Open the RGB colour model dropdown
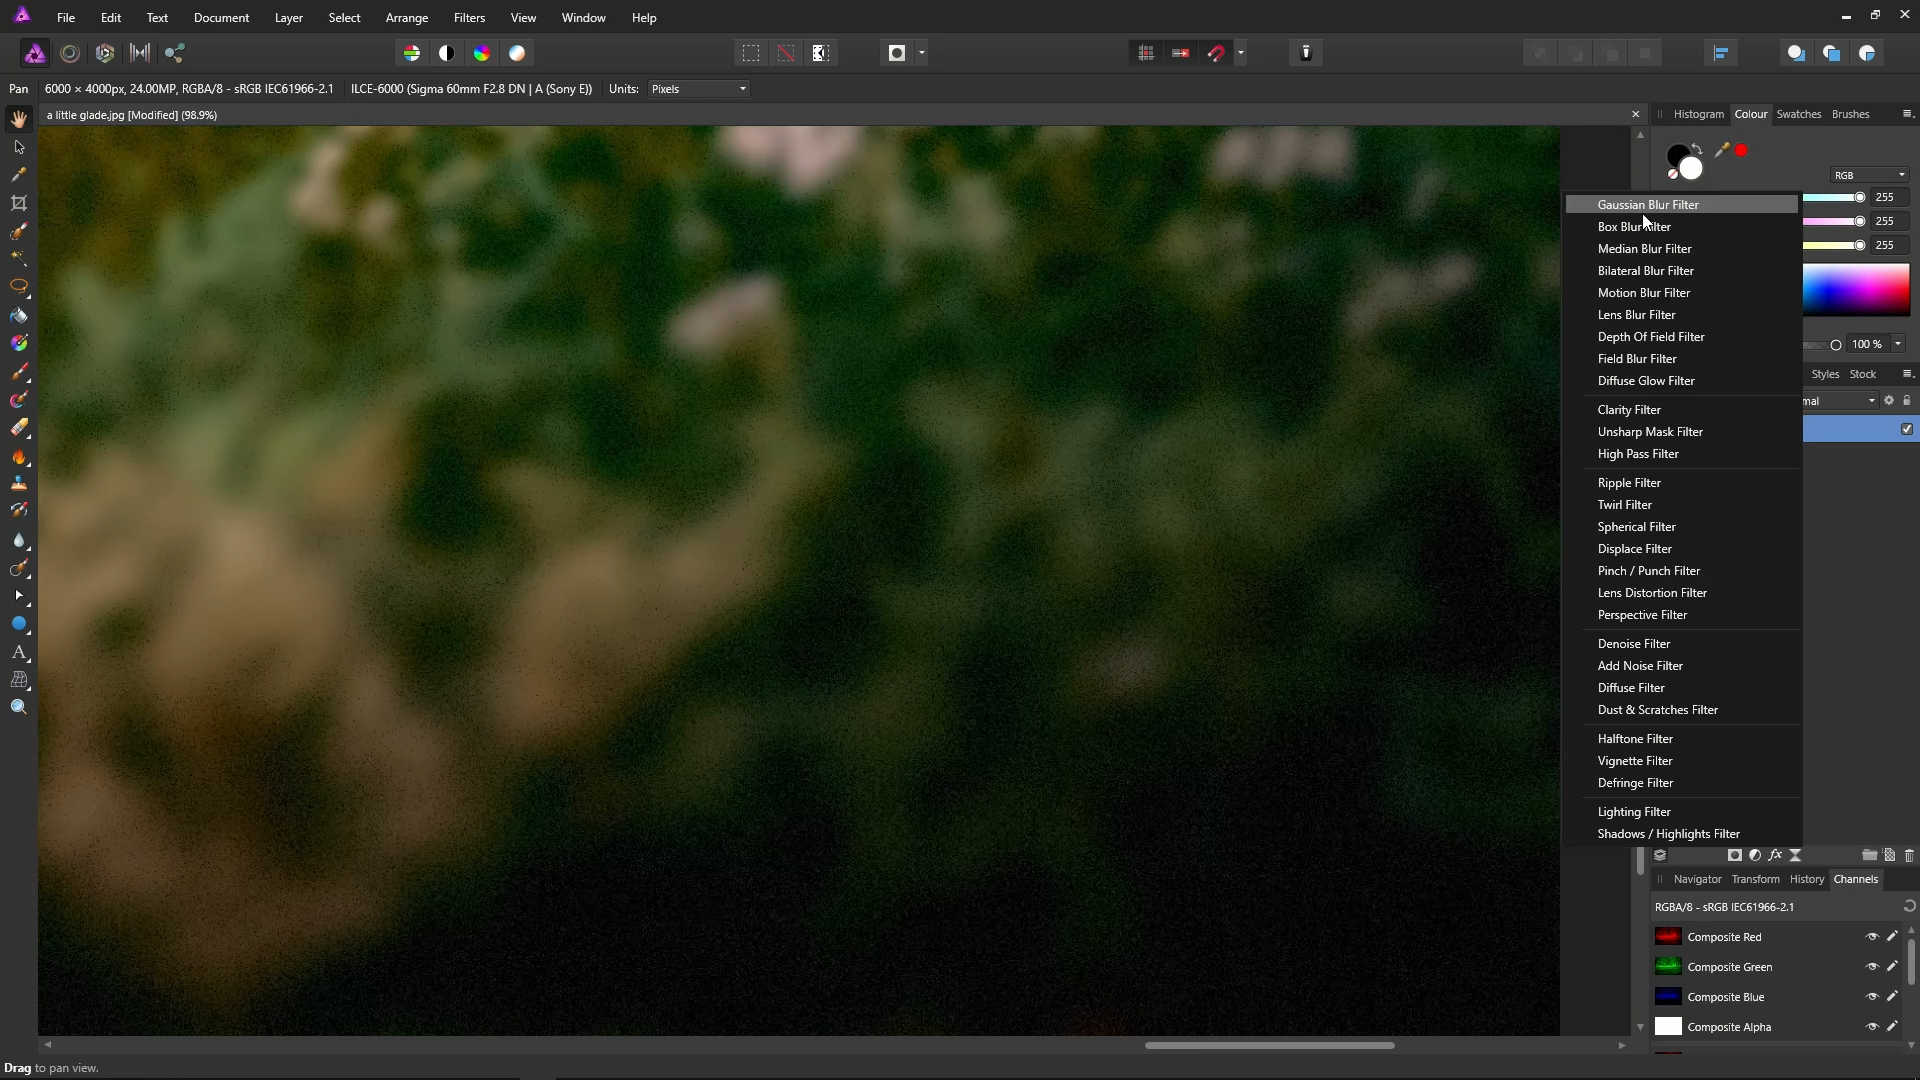This screenshot has width=1920, height=1080. click(1869, 175)
